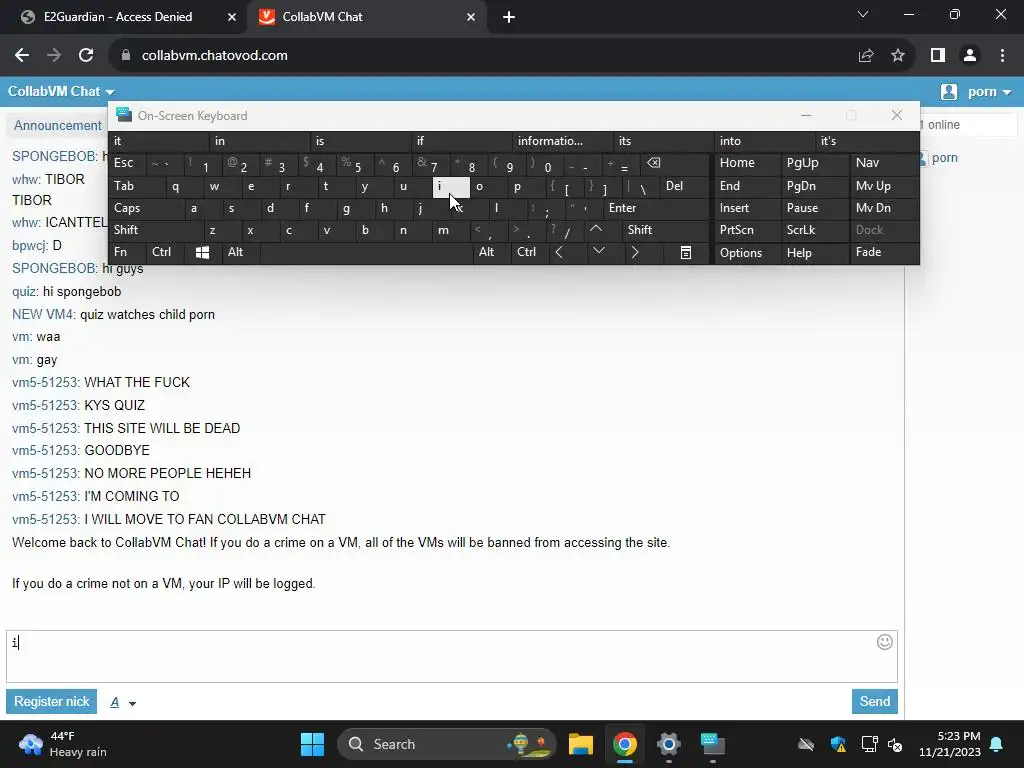Image resolution: width=1024 pixels, height=768 pixels.
Task: Click the up arrow key on keyboard
Action: pyautogui.click(x=596, y=229)
